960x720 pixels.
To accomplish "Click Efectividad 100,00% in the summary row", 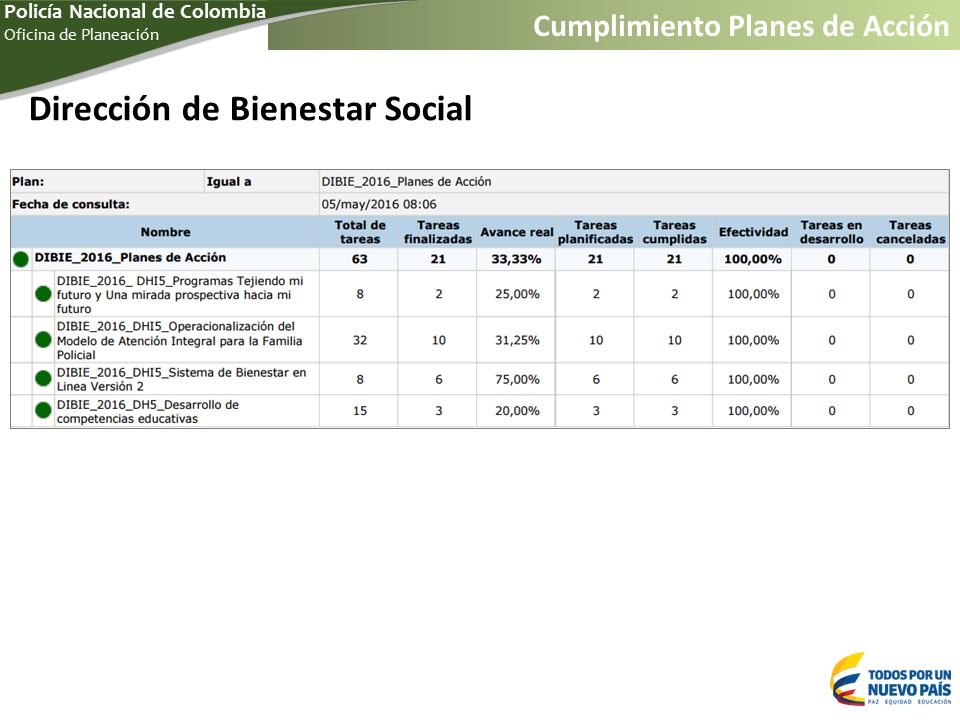I will [752, 259].
